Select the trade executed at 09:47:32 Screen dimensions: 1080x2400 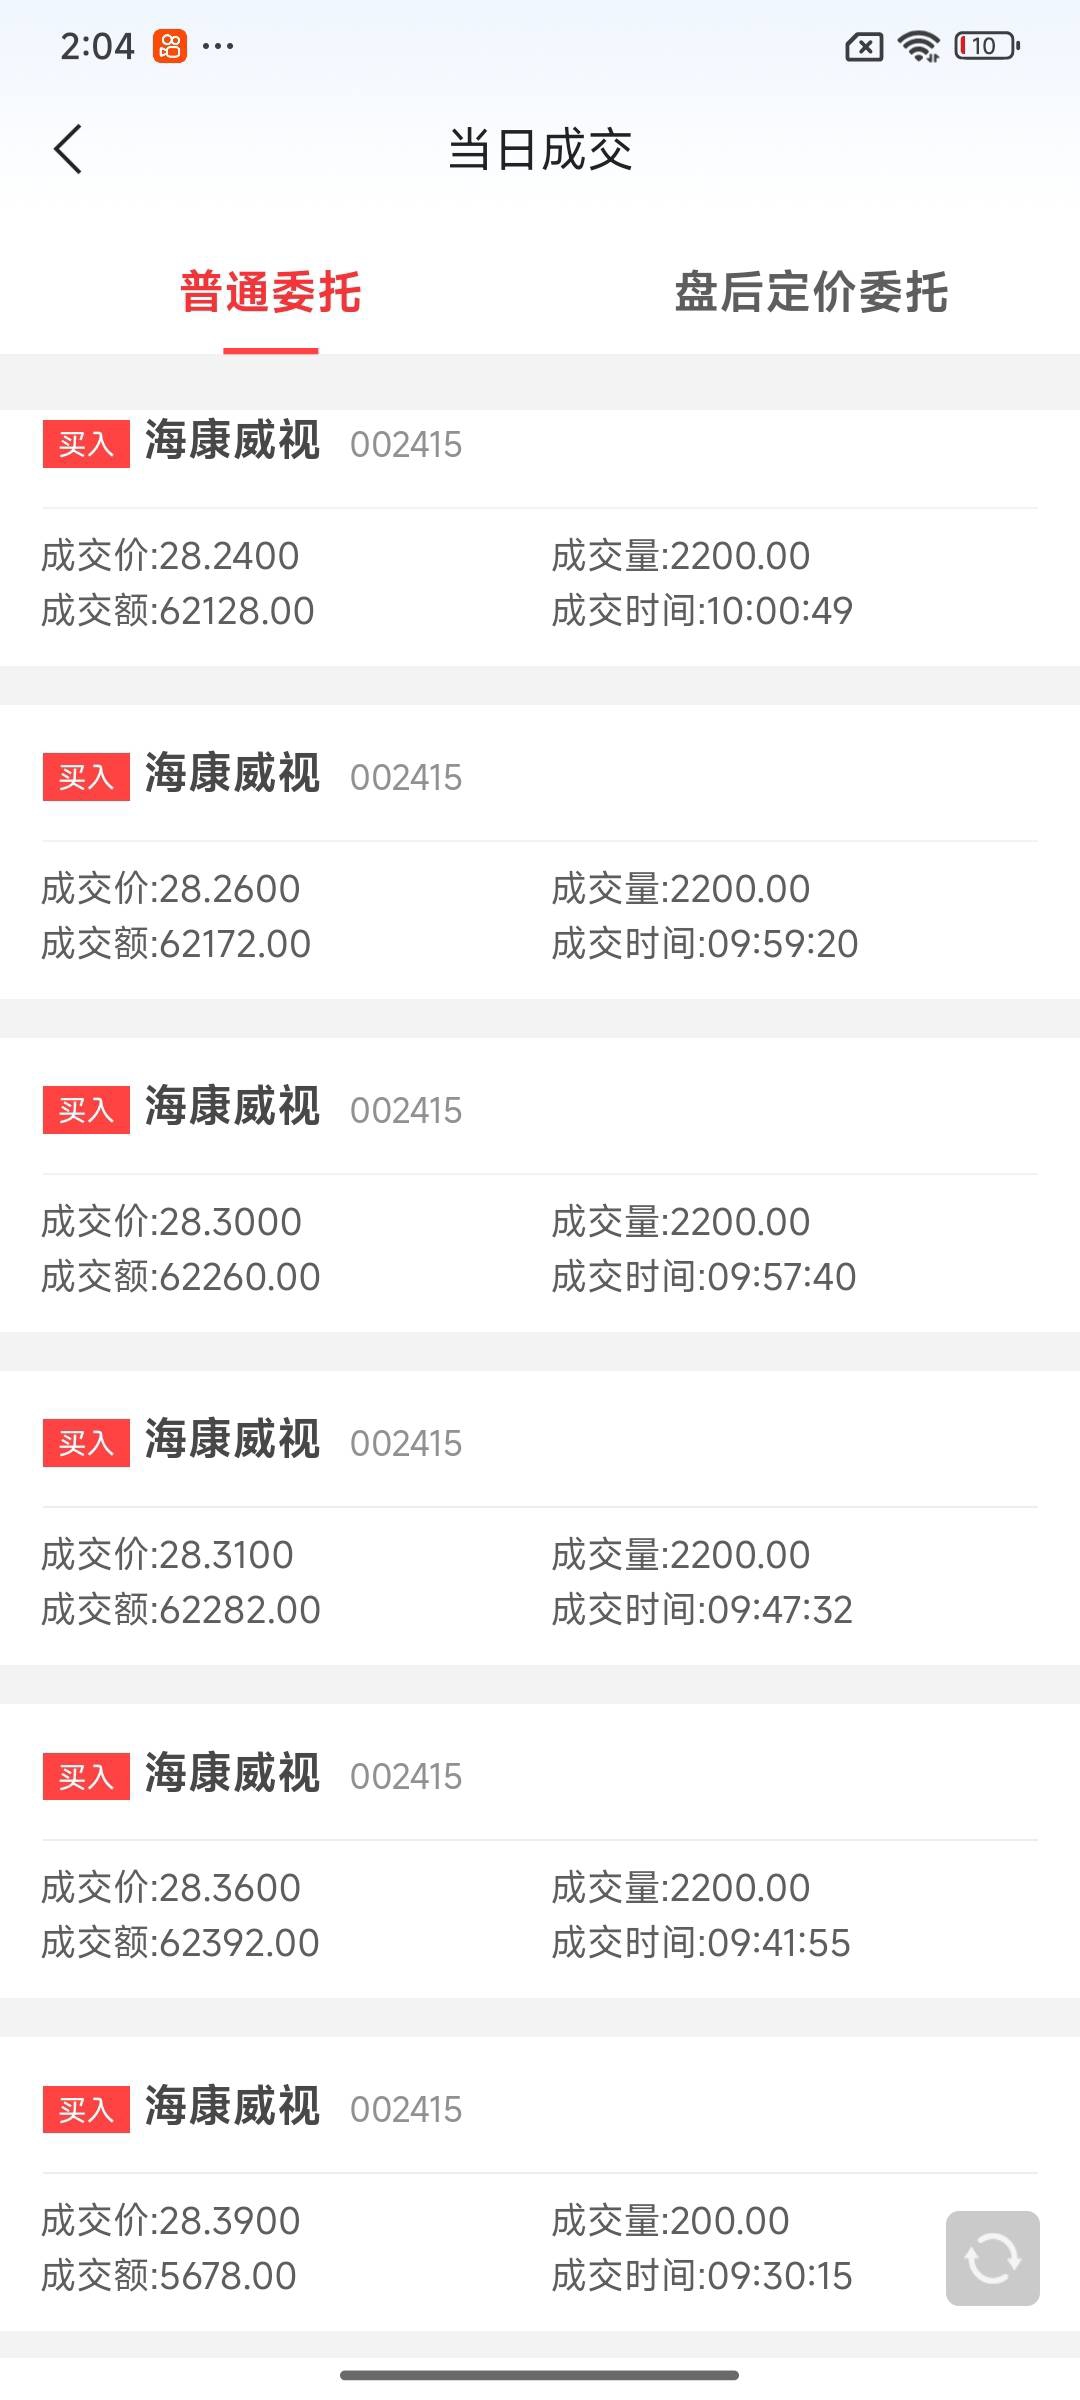(540, 1518)
